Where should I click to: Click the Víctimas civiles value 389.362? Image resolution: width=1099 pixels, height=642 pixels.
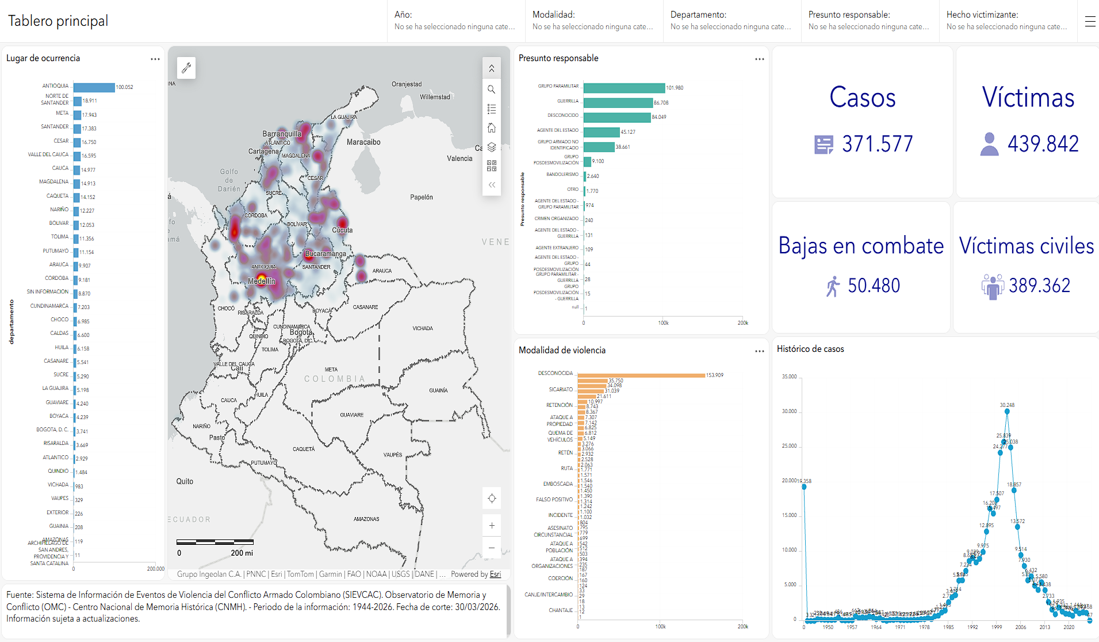1039,286
